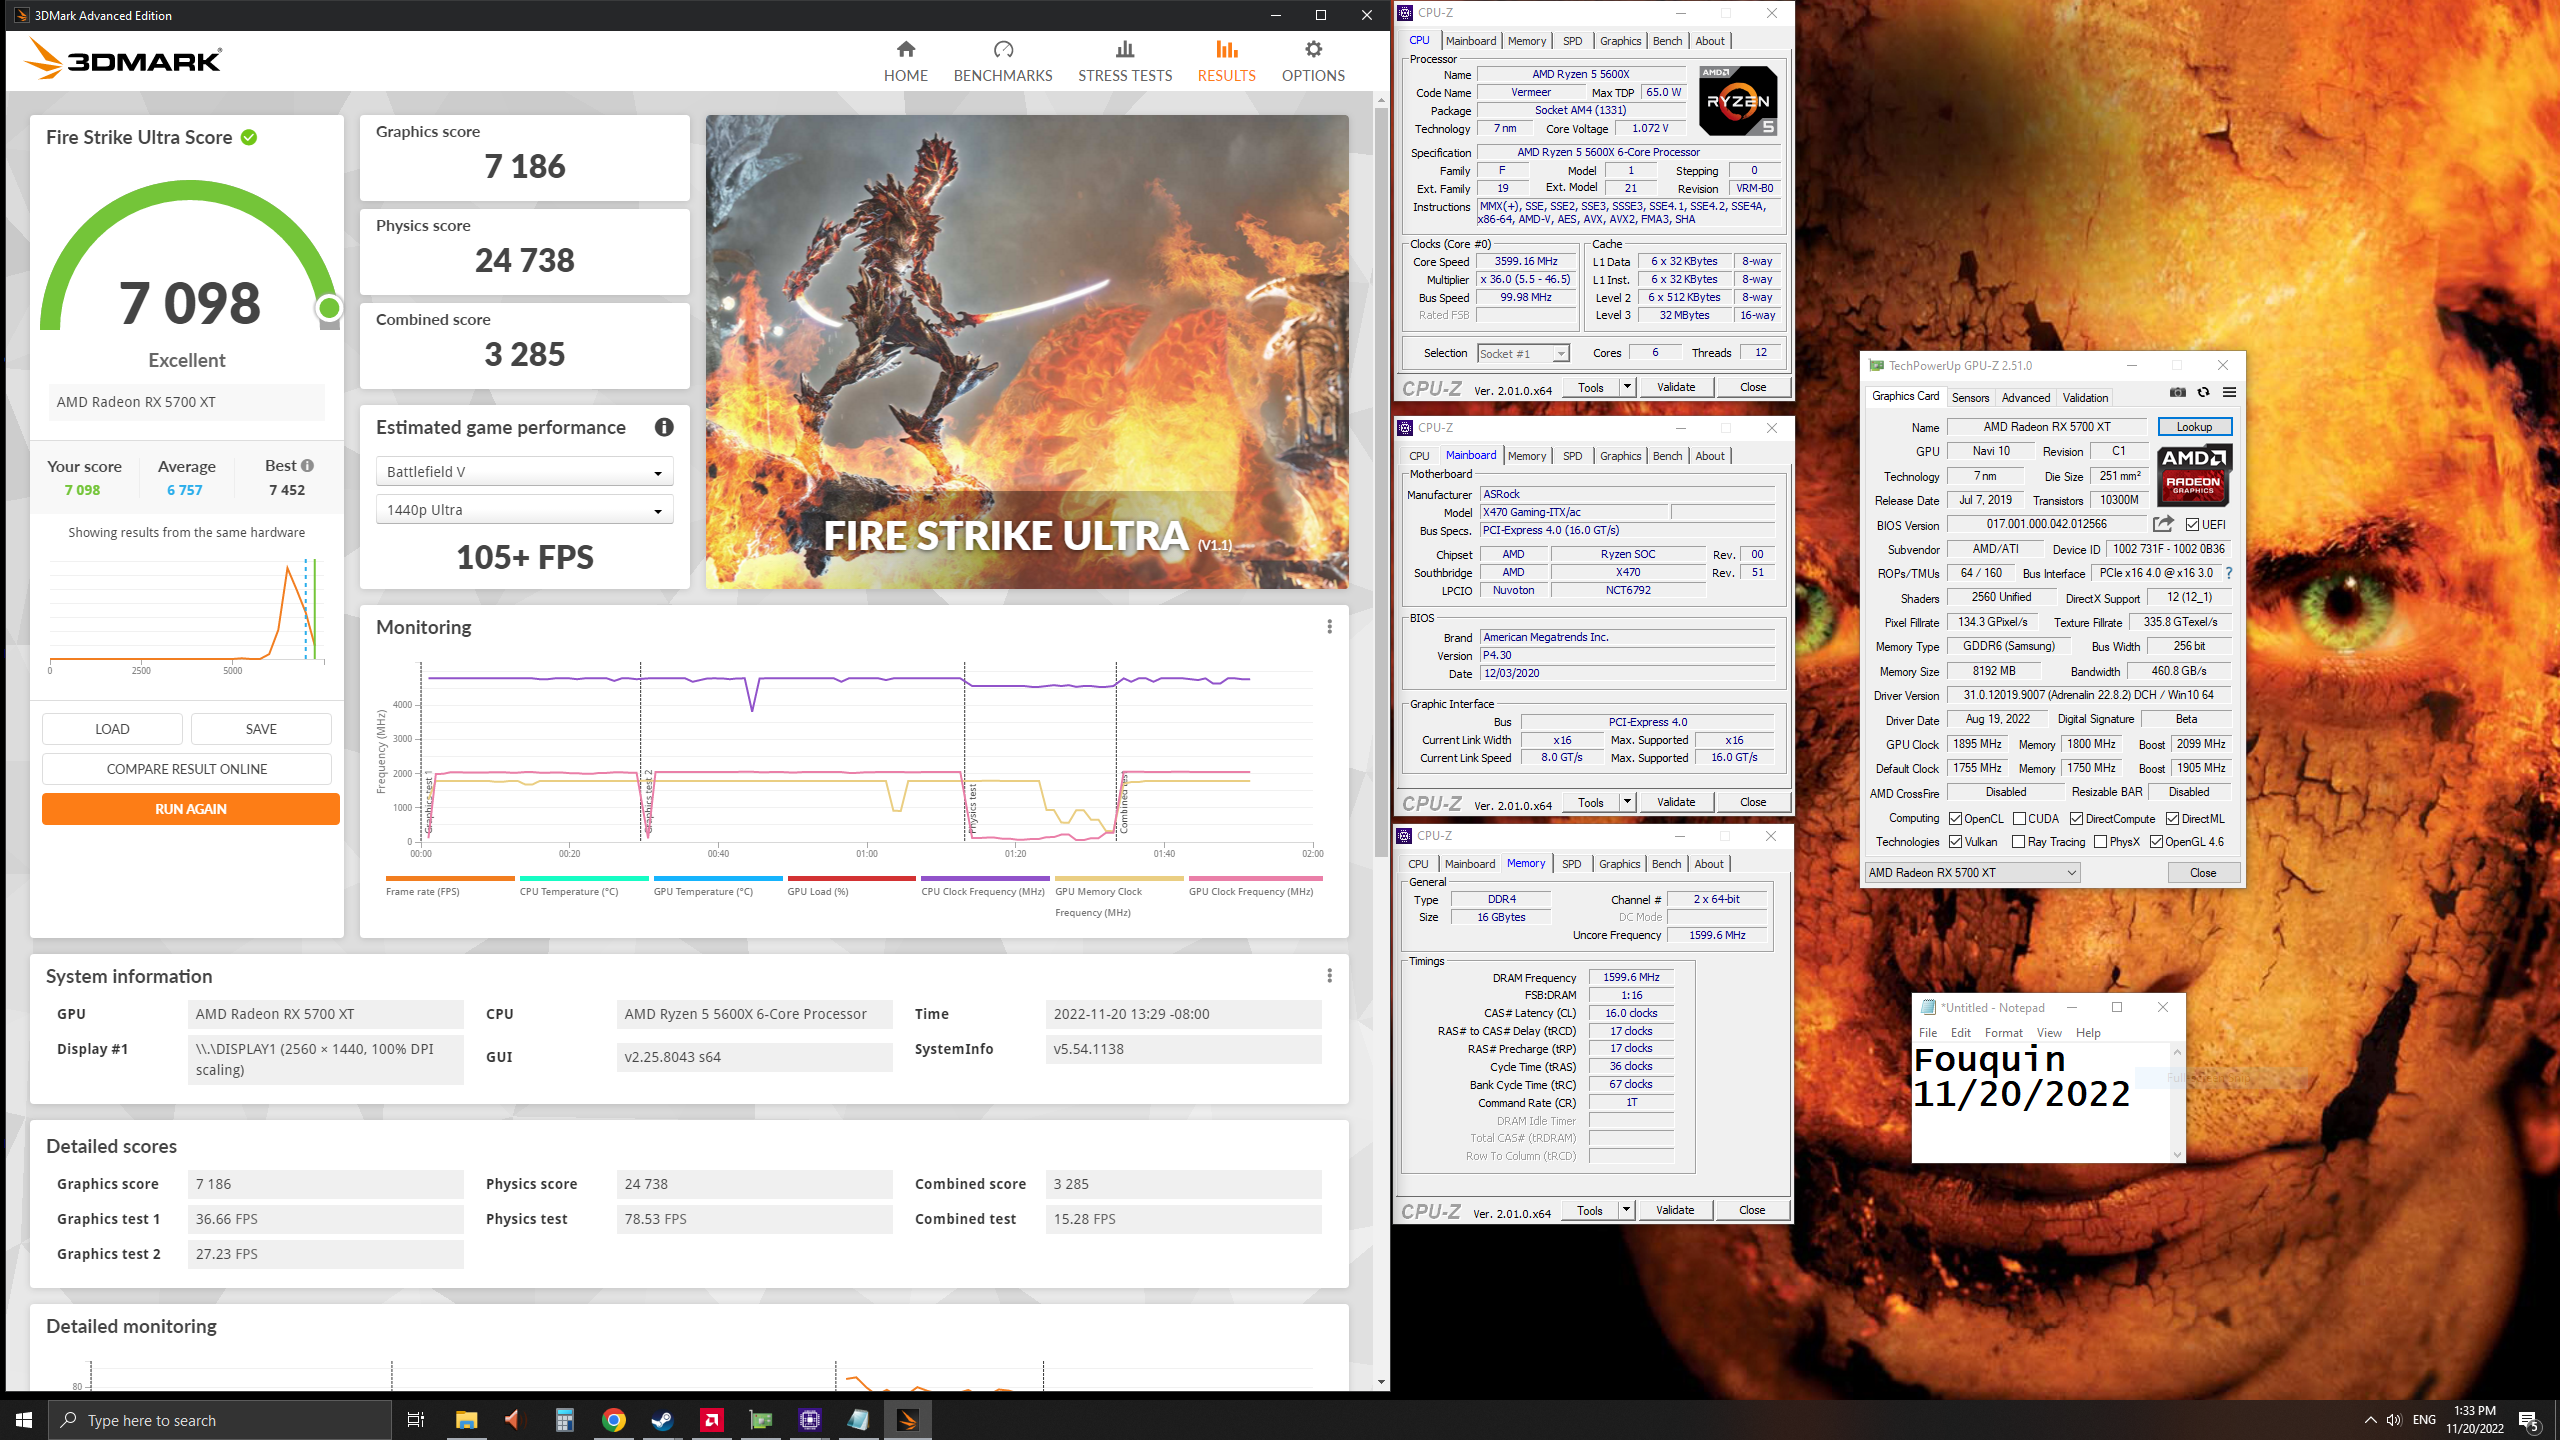
Task: Open the Sensors tab in GPU-Z
Action: point(1970,397)
